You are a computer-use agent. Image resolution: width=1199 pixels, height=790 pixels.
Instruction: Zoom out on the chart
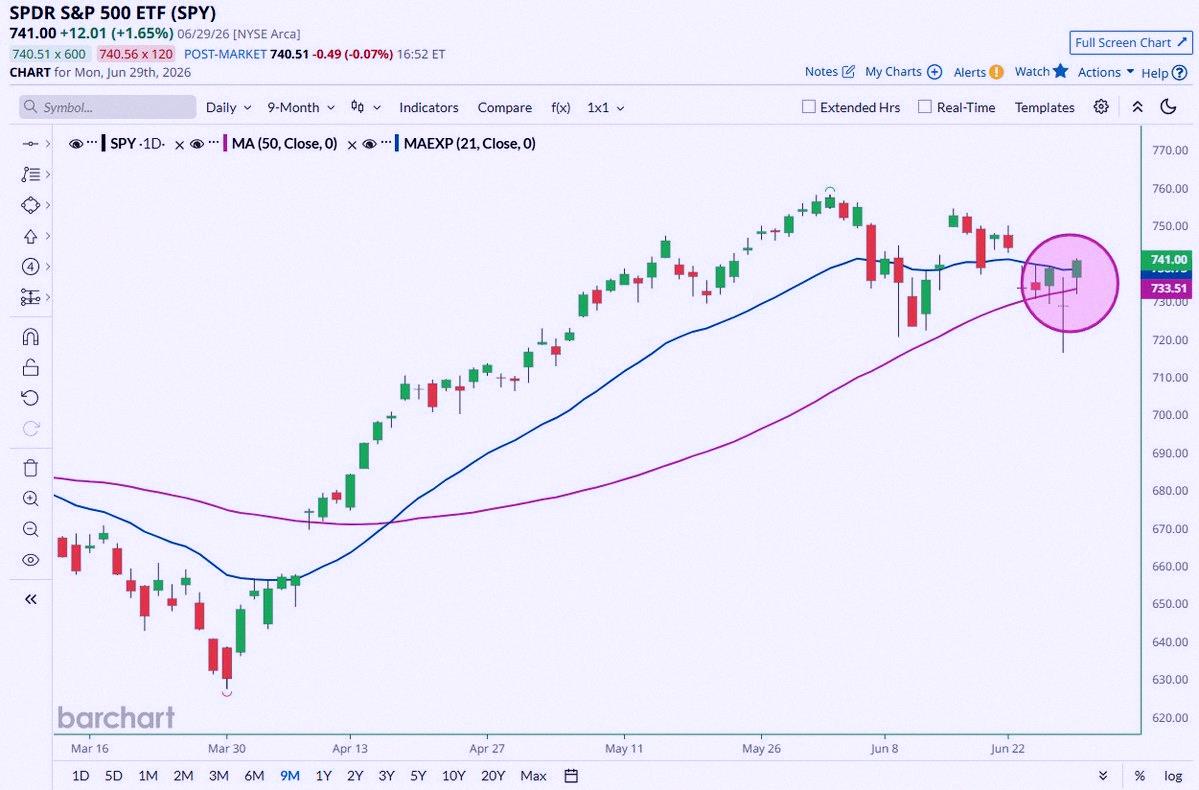pyautogui.click(x=30, y=529)
